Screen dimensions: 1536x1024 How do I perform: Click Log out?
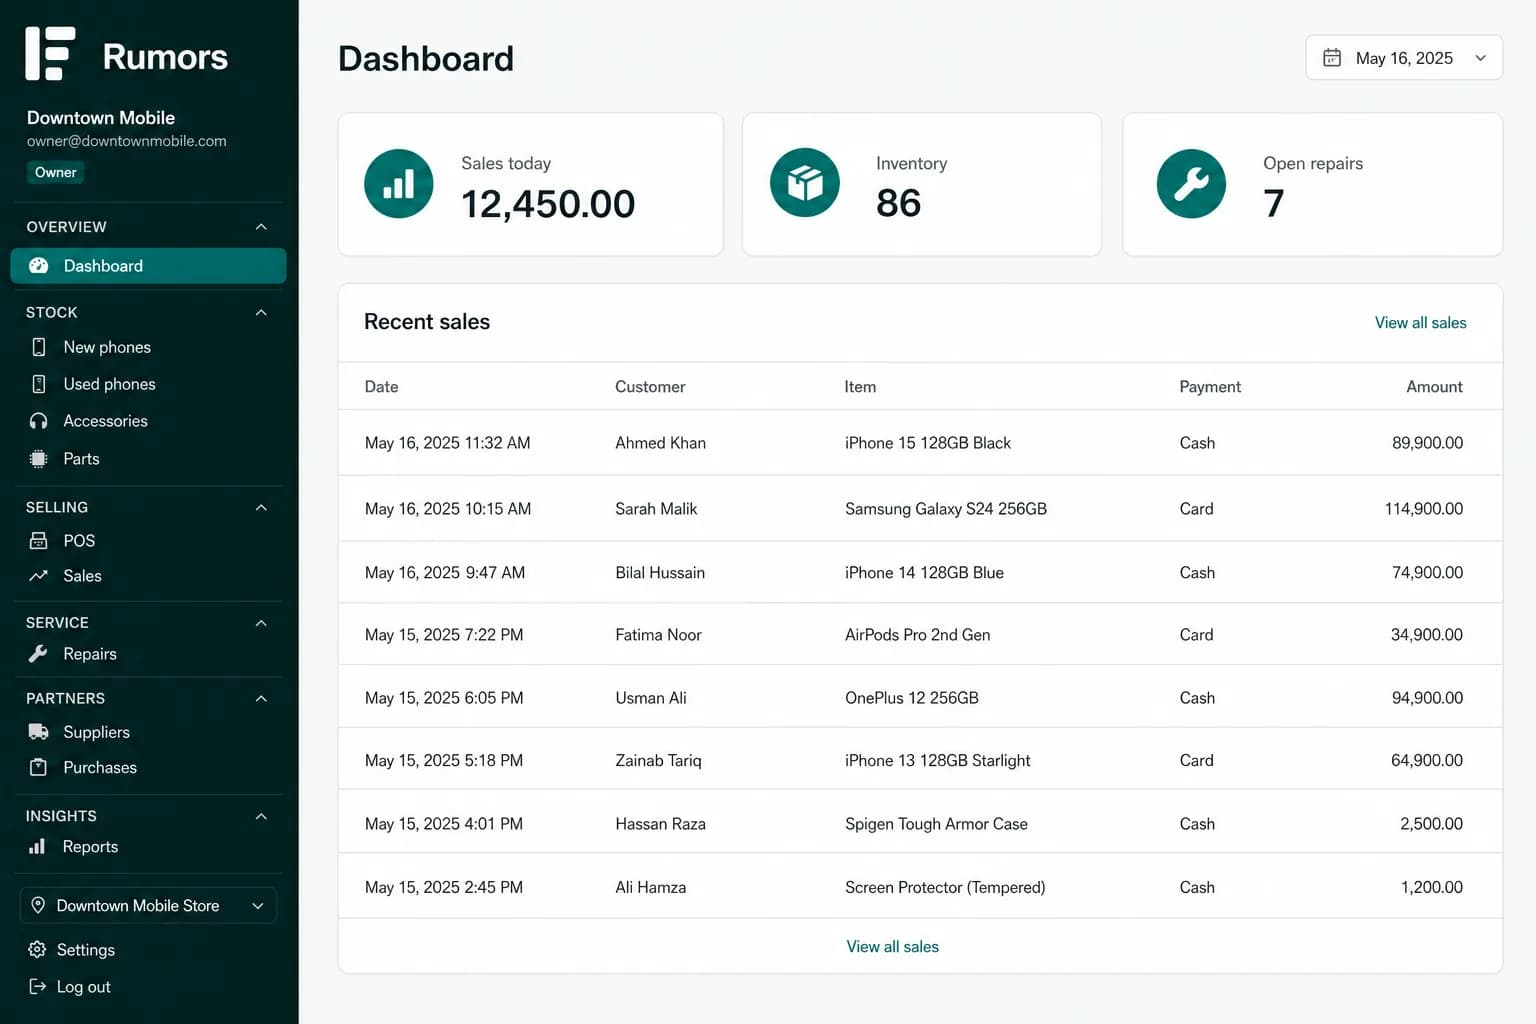point(83,987)
